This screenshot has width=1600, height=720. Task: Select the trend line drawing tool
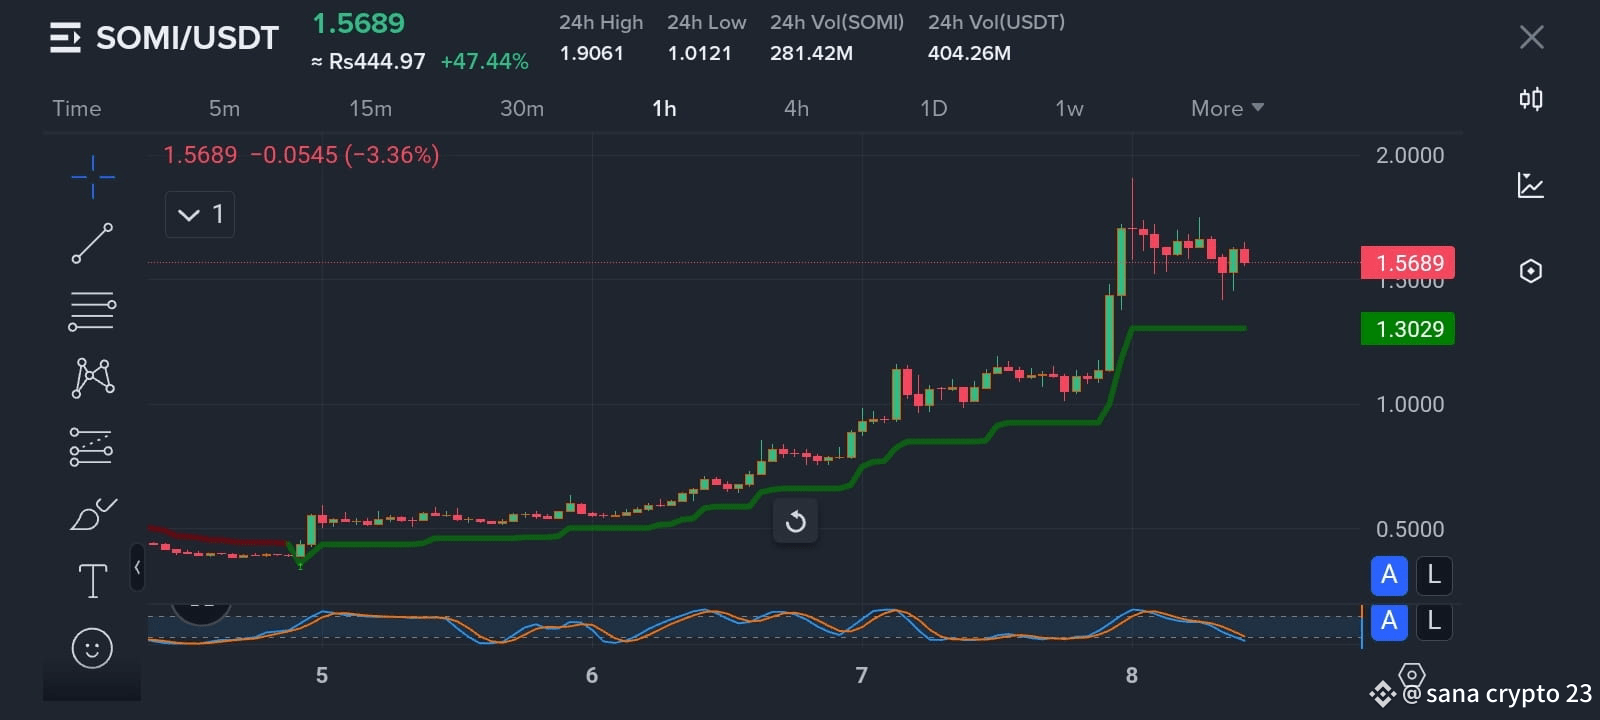(x=92, y=243)
